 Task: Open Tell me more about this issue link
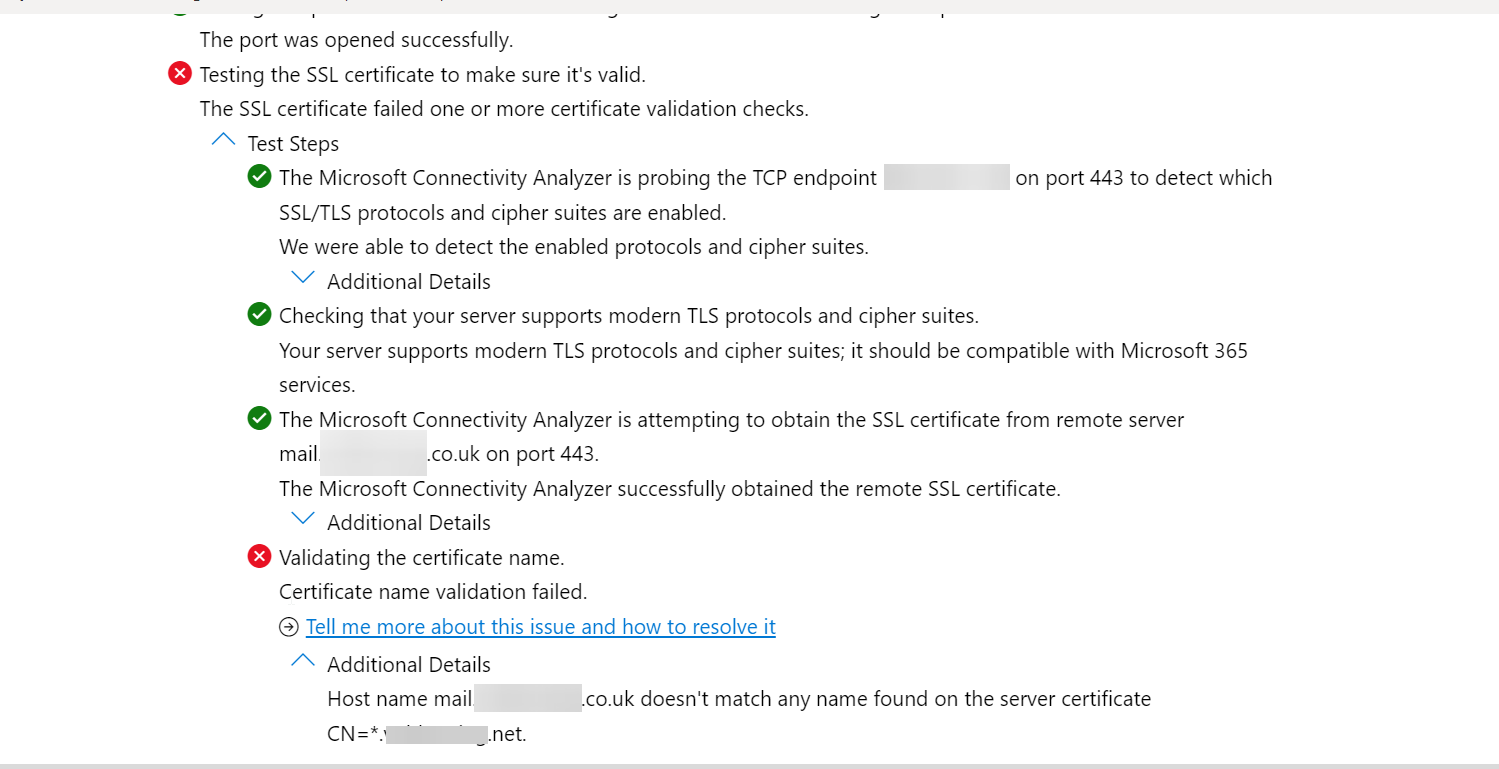pyautogui.click(x=540, y=627)
